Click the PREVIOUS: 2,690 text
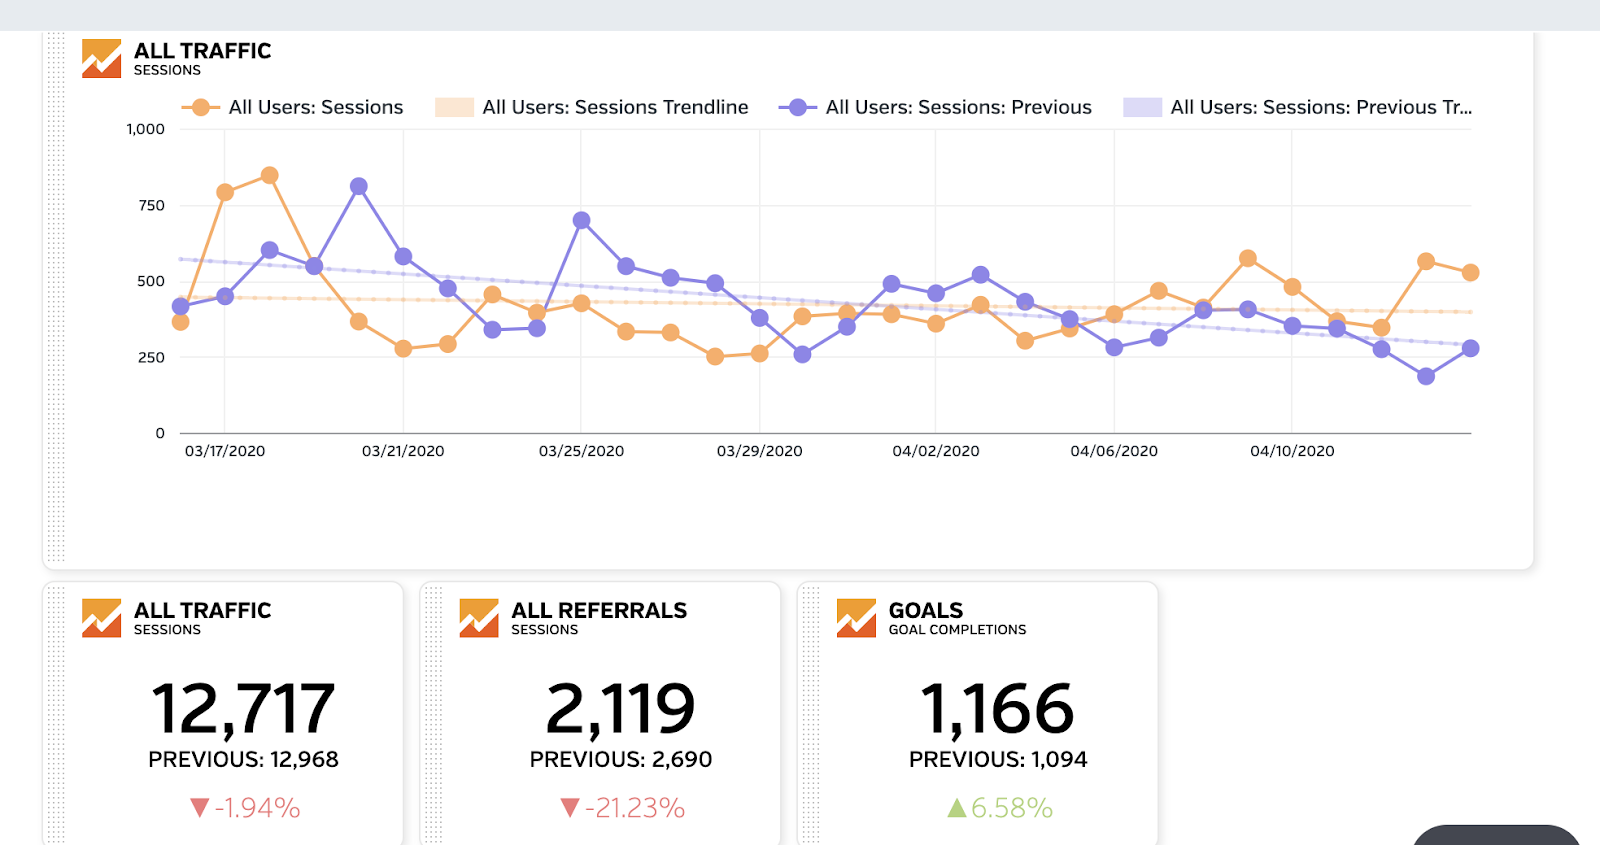Image resolution: width=1600 pixels, height=845 pixels. [x=621, y=760]
